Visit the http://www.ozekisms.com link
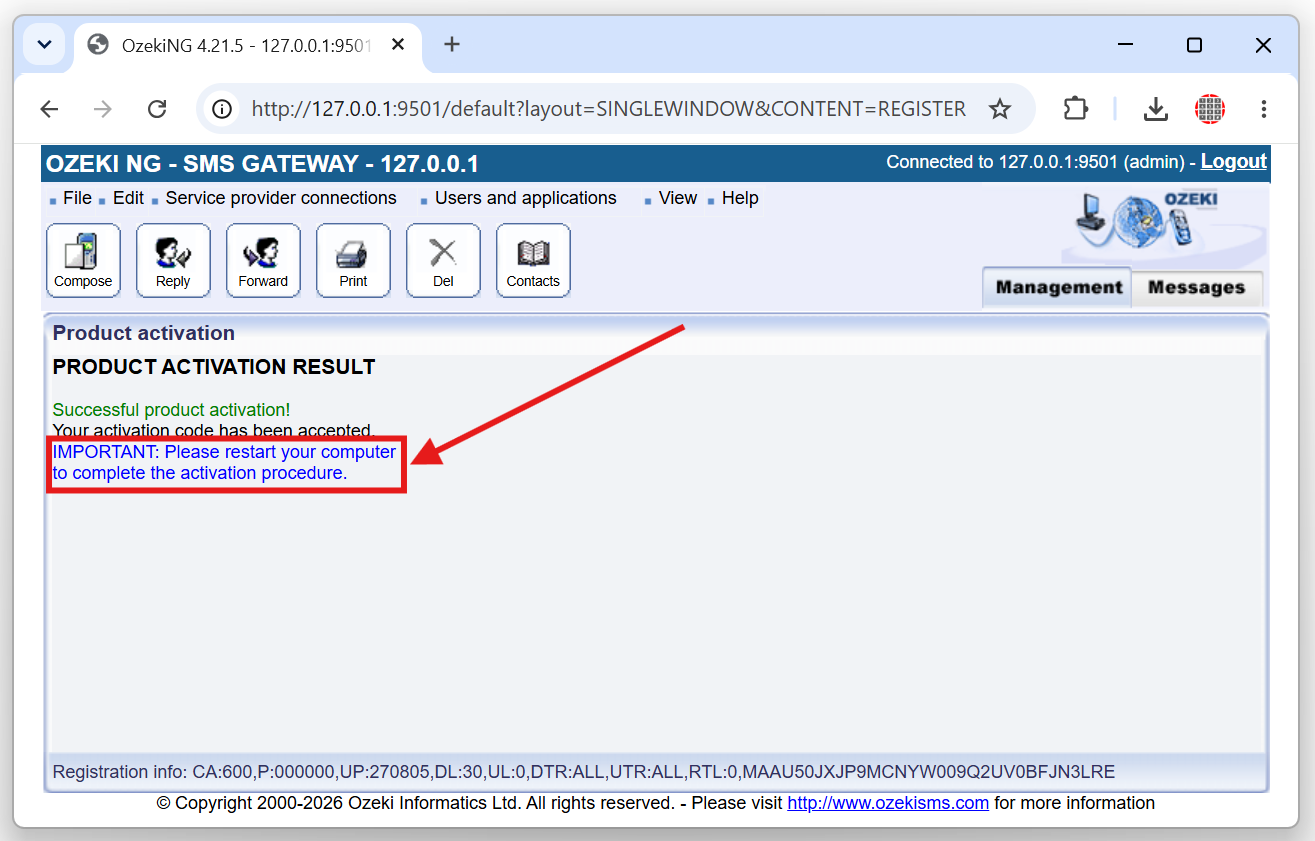 888,803
